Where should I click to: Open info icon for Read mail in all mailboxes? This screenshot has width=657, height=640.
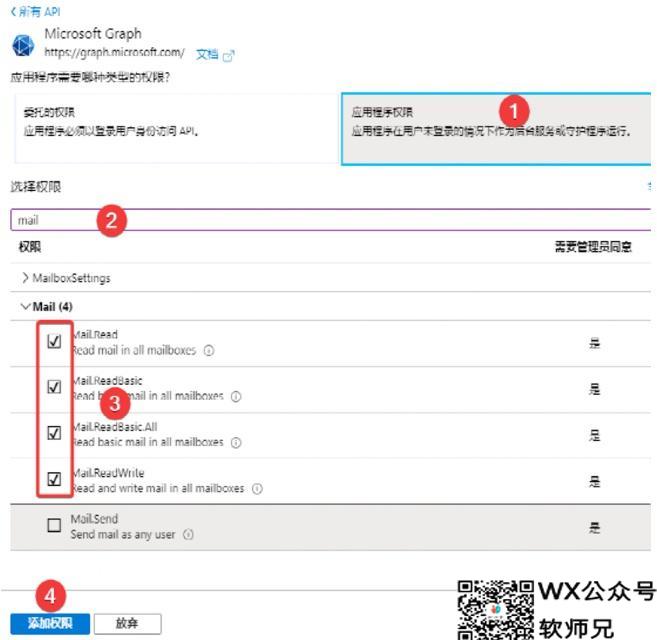click(x=209, y=350)
